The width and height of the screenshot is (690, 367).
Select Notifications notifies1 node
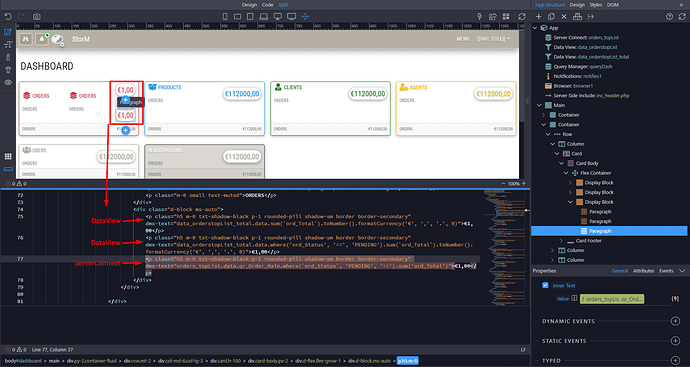[573, 76]
